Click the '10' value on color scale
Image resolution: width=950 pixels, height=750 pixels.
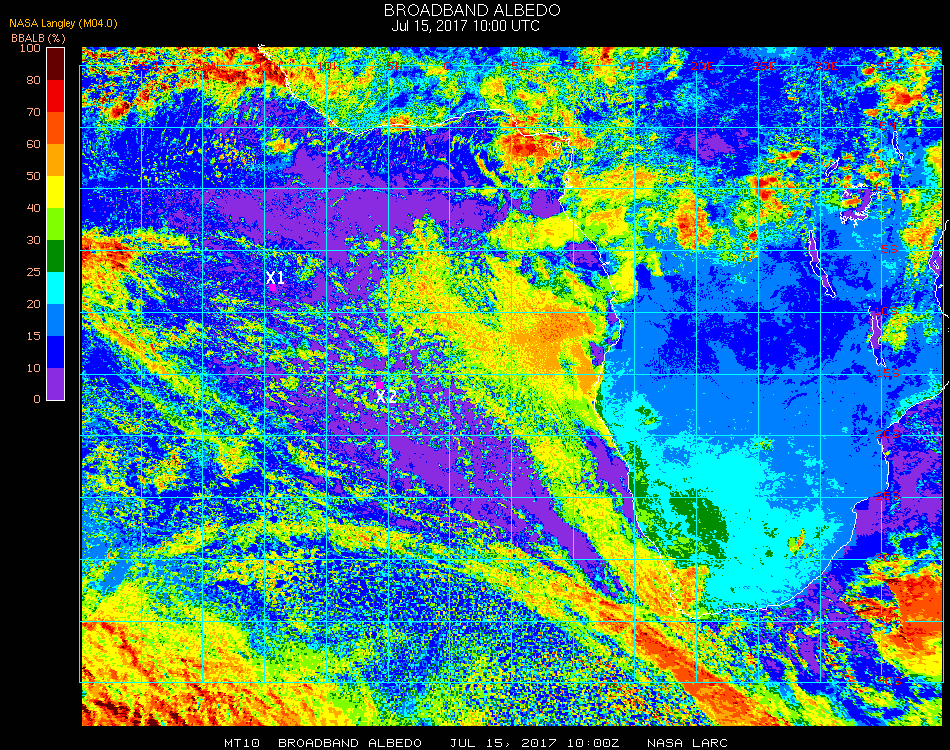point(33,368)
